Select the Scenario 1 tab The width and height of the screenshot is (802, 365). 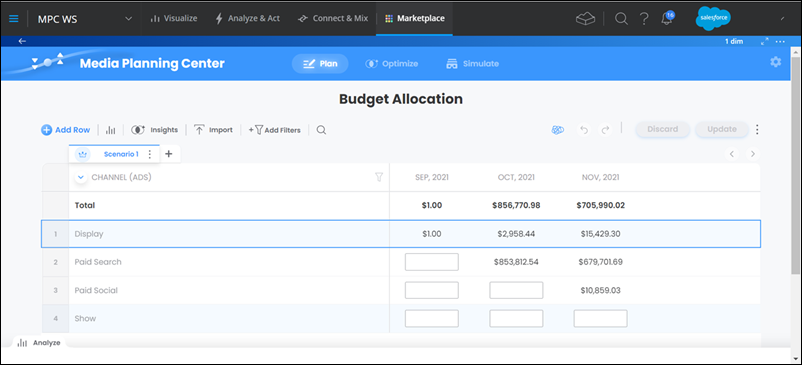[x=121, y=154]
